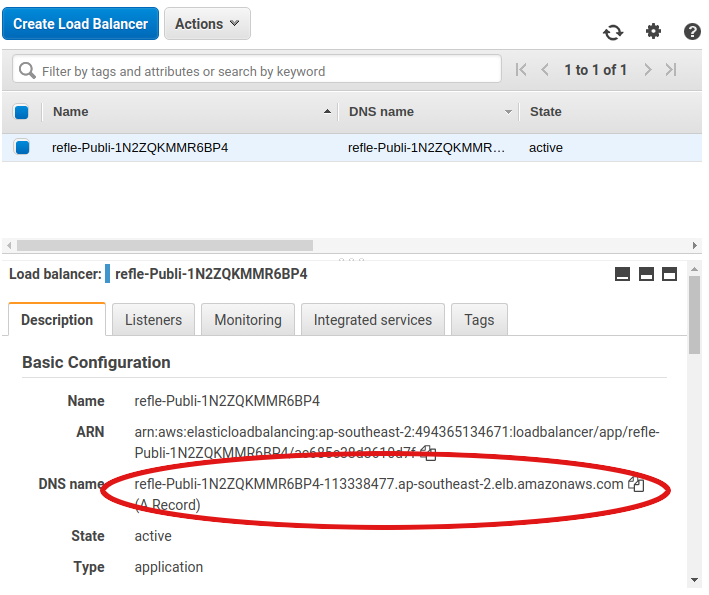
Task: Go to last page of results
Action: pyautogui.click(x=671, y=70)
